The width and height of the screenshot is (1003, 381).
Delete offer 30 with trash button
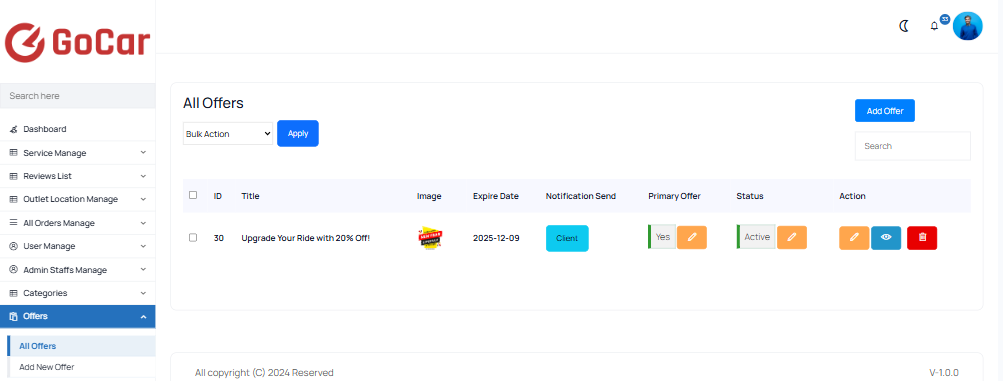[x=922, y=238]
